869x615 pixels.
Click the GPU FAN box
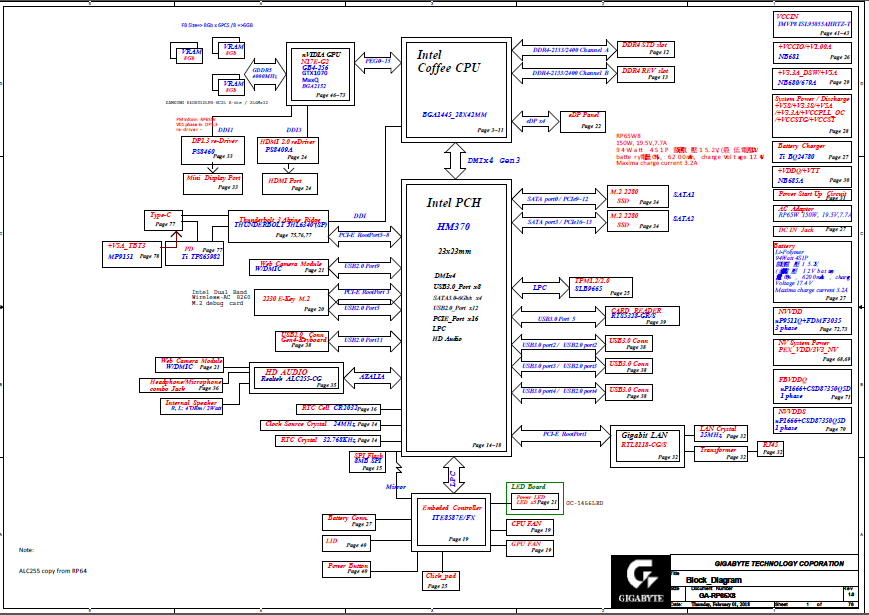pos(530,548)
